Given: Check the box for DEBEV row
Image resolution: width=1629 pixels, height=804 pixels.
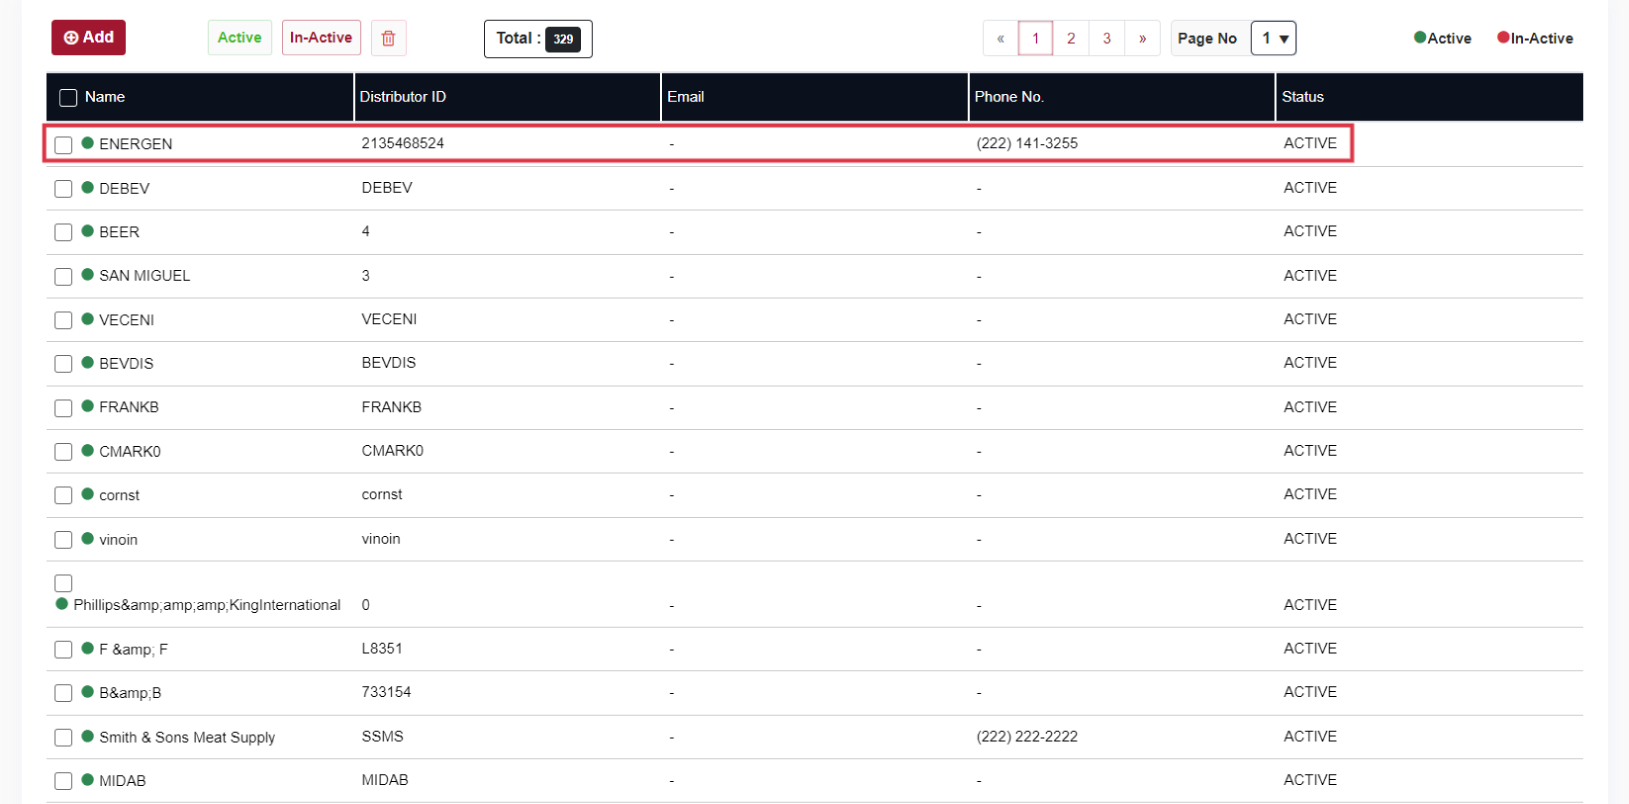Looking at the screenshot, I should tap(63, 188).
